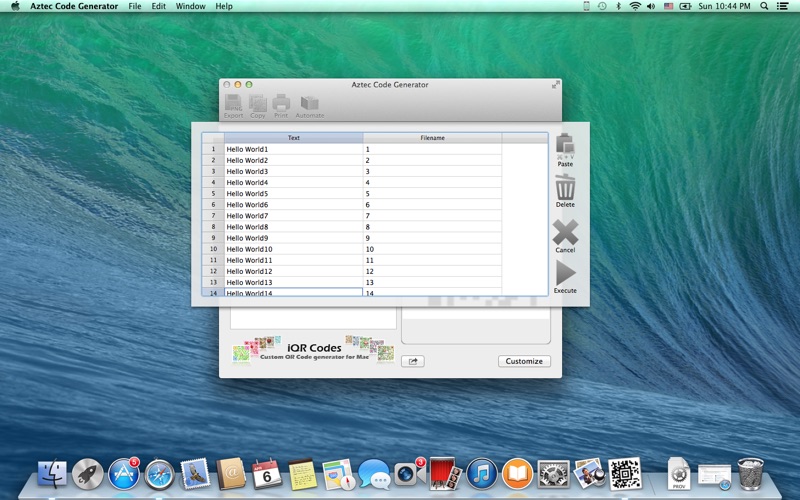
Task: Cancel the batch with the X icon
Action: (565, 233)
